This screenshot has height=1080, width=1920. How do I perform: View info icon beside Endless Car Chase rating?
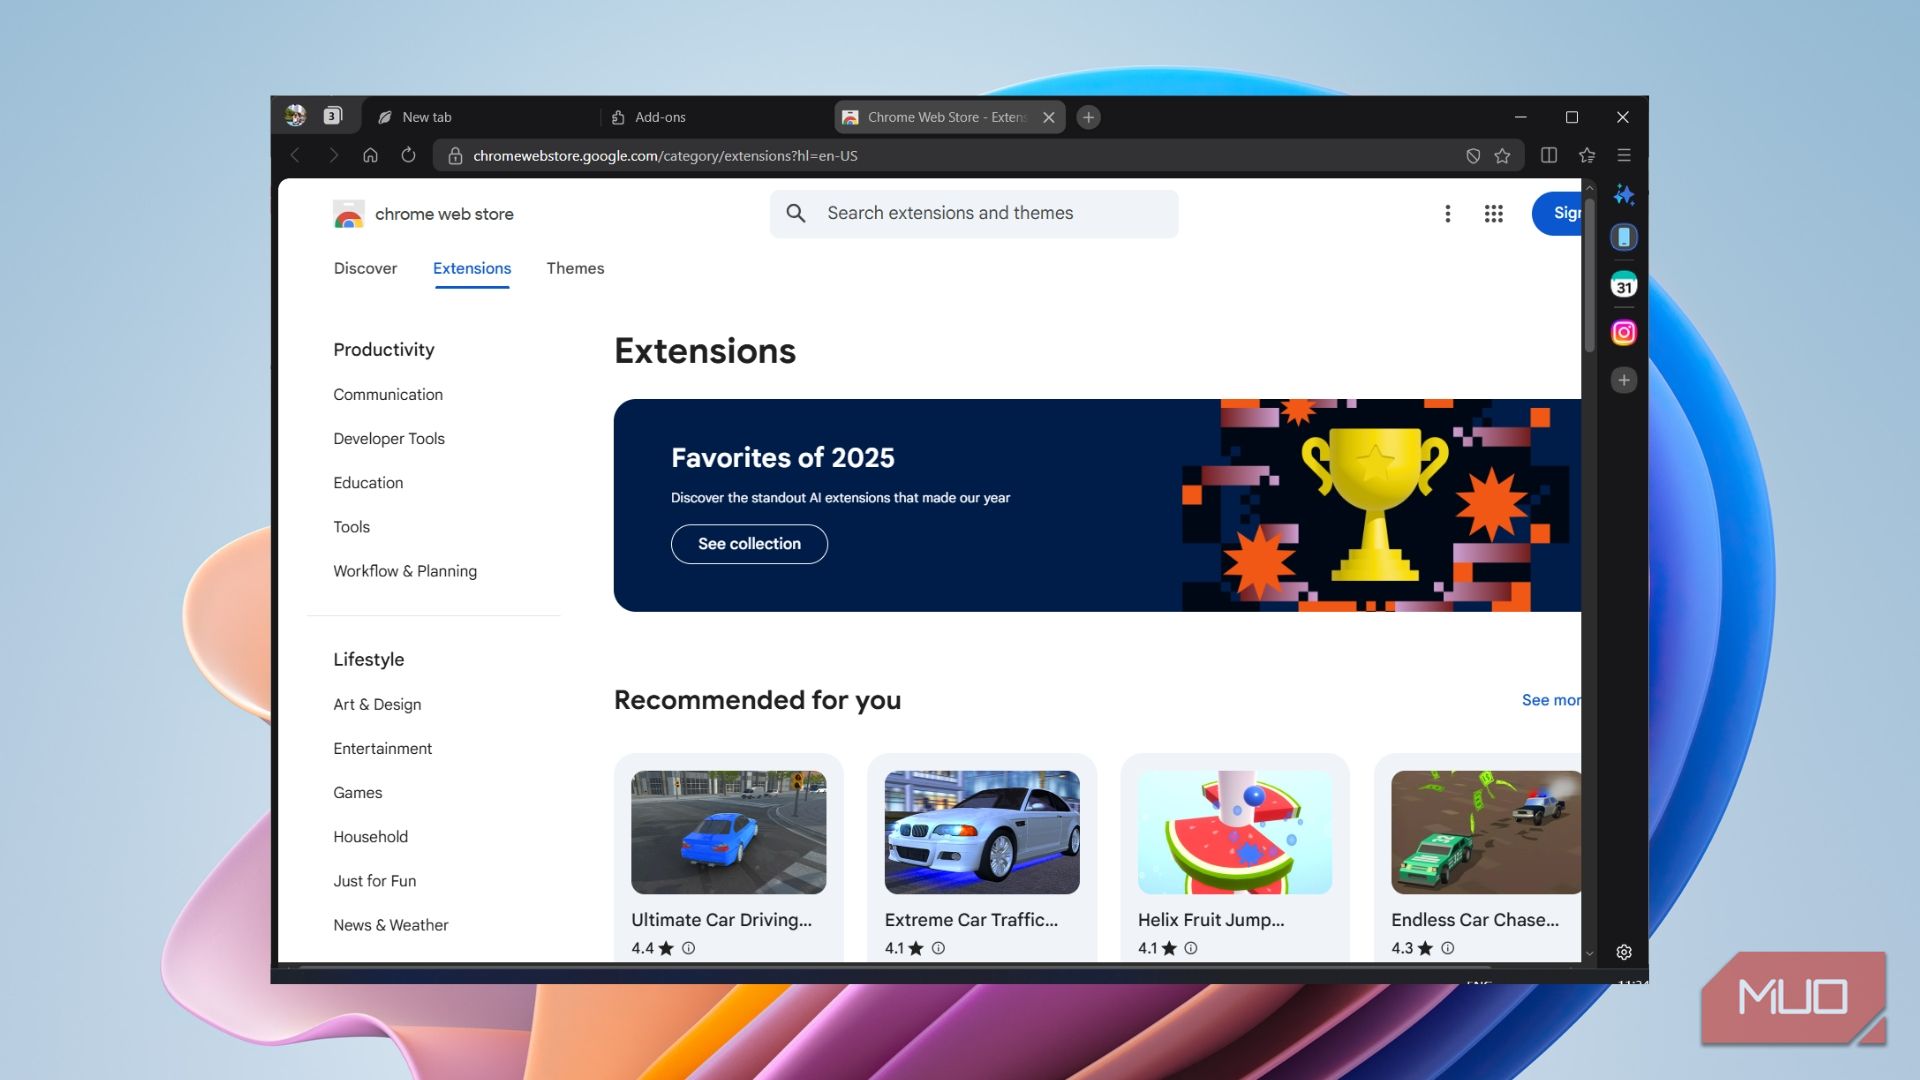[x=1447, y=948]
